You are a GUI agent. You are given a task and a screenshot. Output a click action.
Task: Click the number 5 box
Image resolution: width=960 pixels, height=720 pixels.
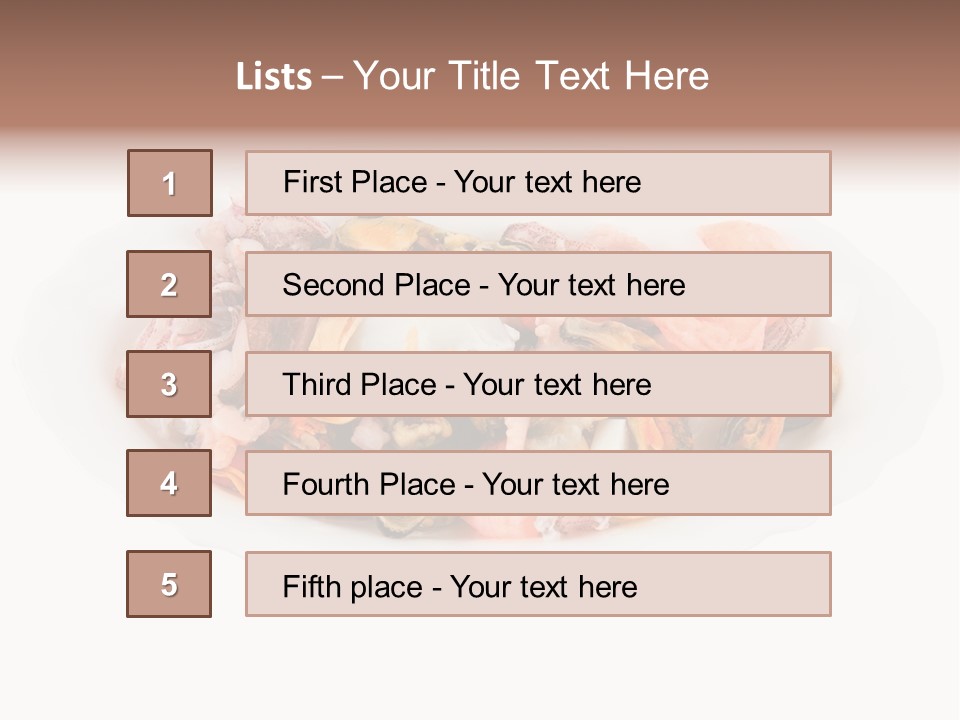coord(169,584)
